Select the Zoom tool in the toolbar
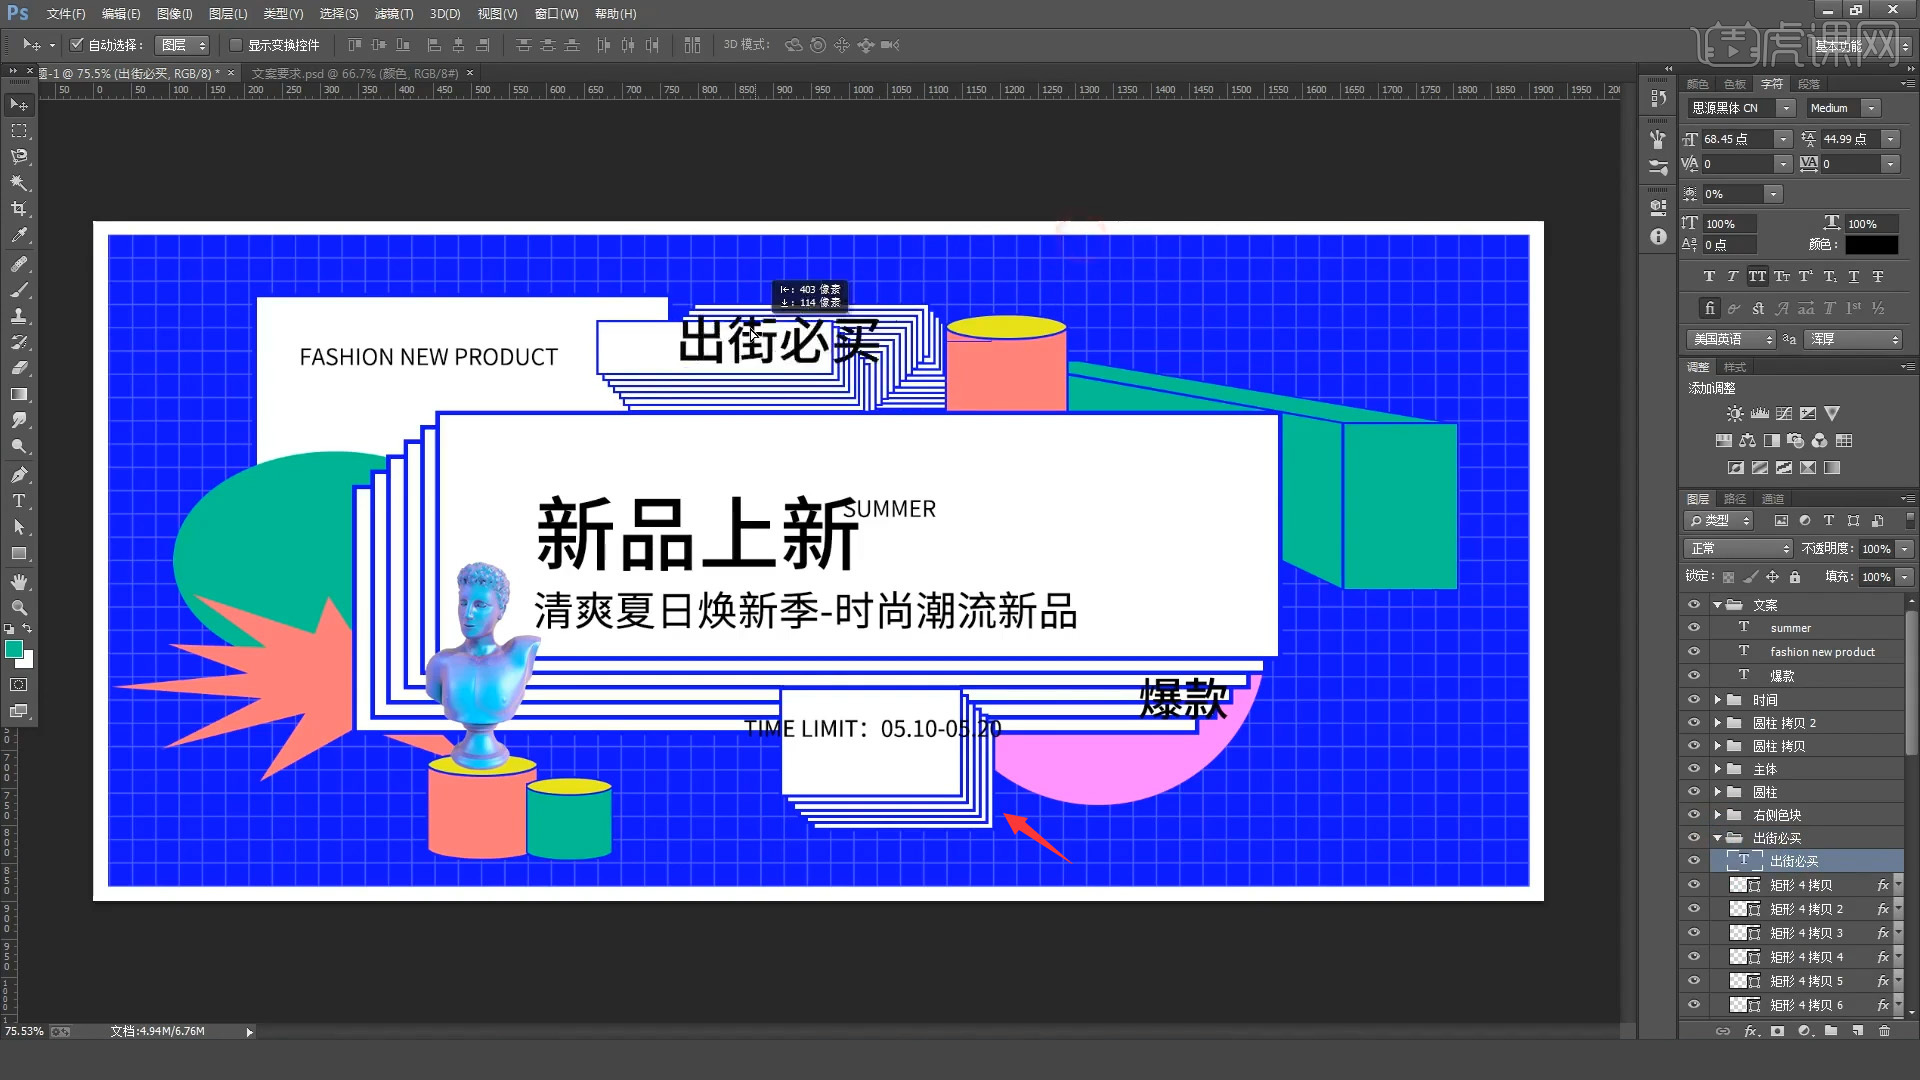Image resolution: width=1920 pixels, height=1080 pixels. (x=18, y=605)
